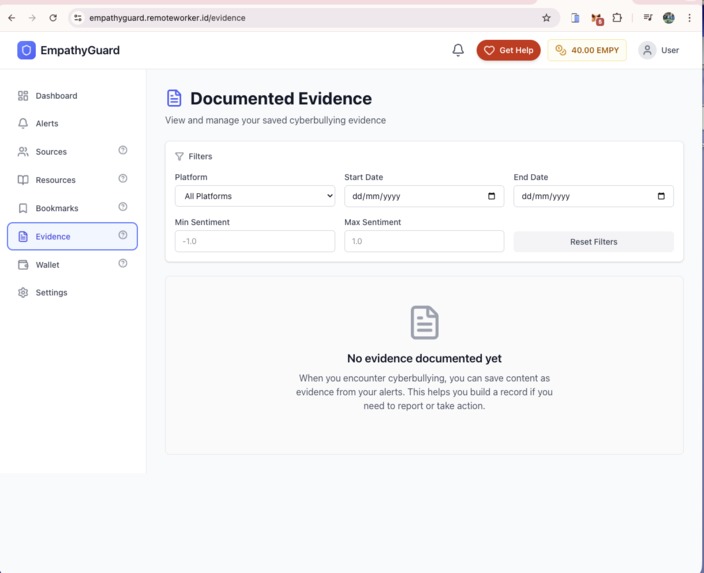Open Bookmarks in sidebar
This screenshot has height=573, width=704.
pyautogui.click(x=72, y=208)
